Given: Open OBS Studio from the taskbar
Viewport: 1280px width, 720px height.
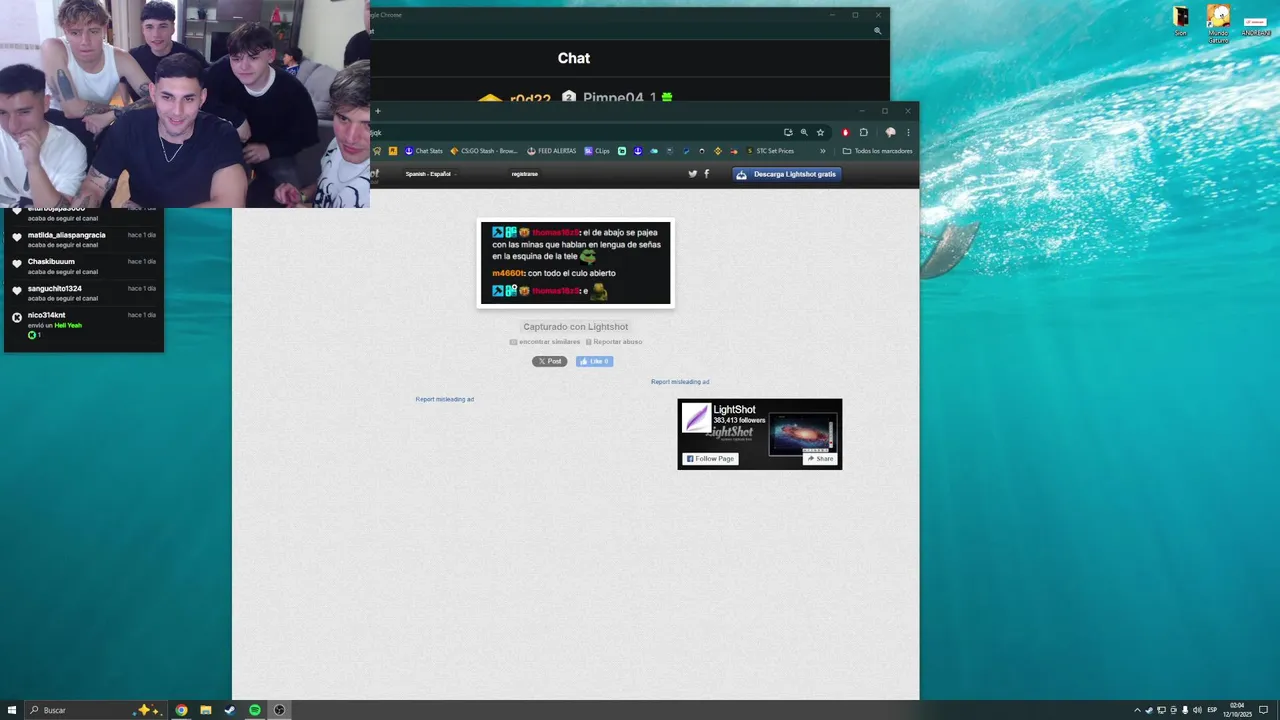Looking at the screenshot, I should click(279, 710).
